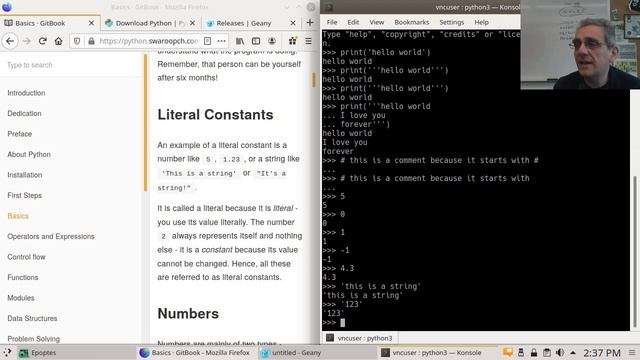The image size is (640, 360).
Task: Click Firefox page vertical scrollbar thumb
Action: click(x=314, y=80)
